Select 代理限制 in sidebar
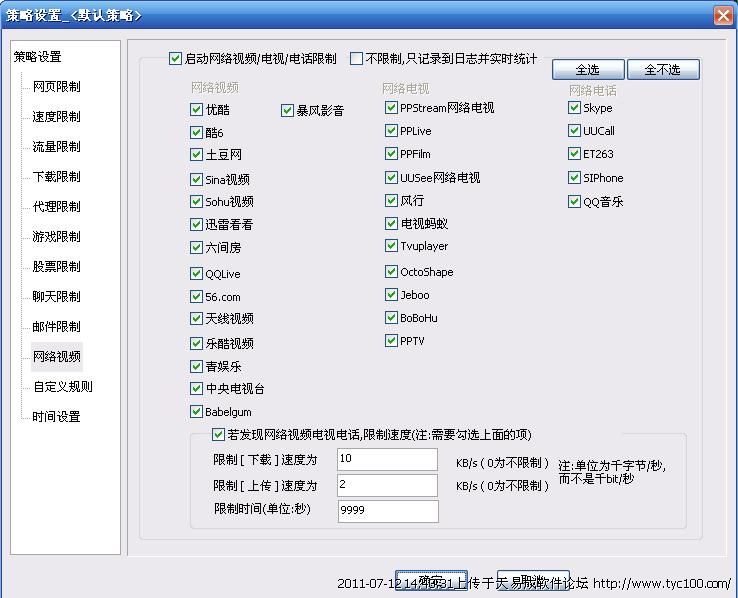The height and width of the screenshot is (598, 738). 56,207
